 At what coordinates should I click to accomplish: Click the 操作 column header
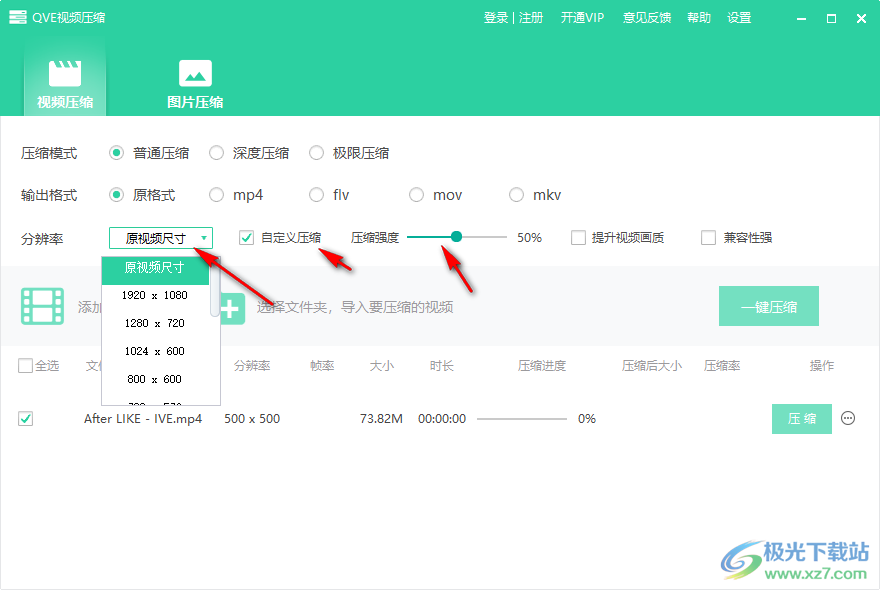click(x=822, y=366)
